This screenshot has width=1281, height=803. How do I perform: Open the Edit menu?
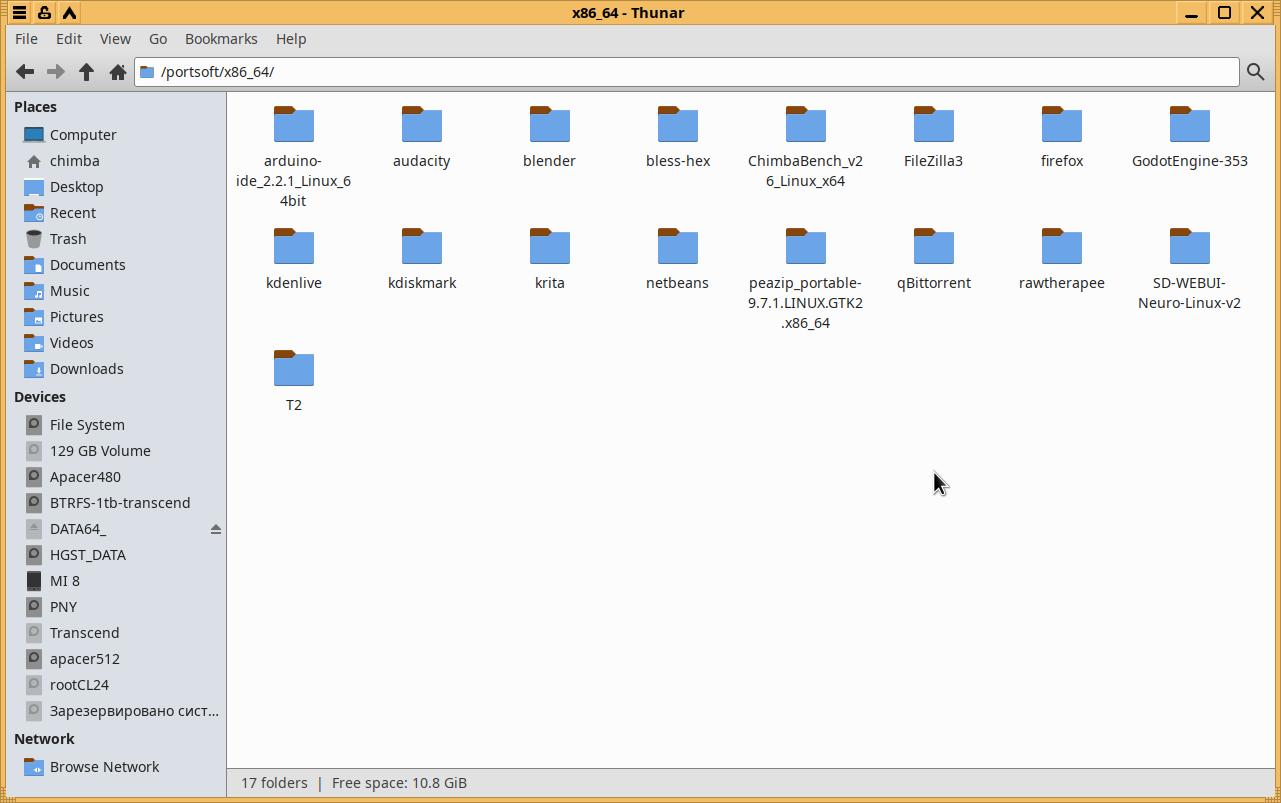click(69, 39)
